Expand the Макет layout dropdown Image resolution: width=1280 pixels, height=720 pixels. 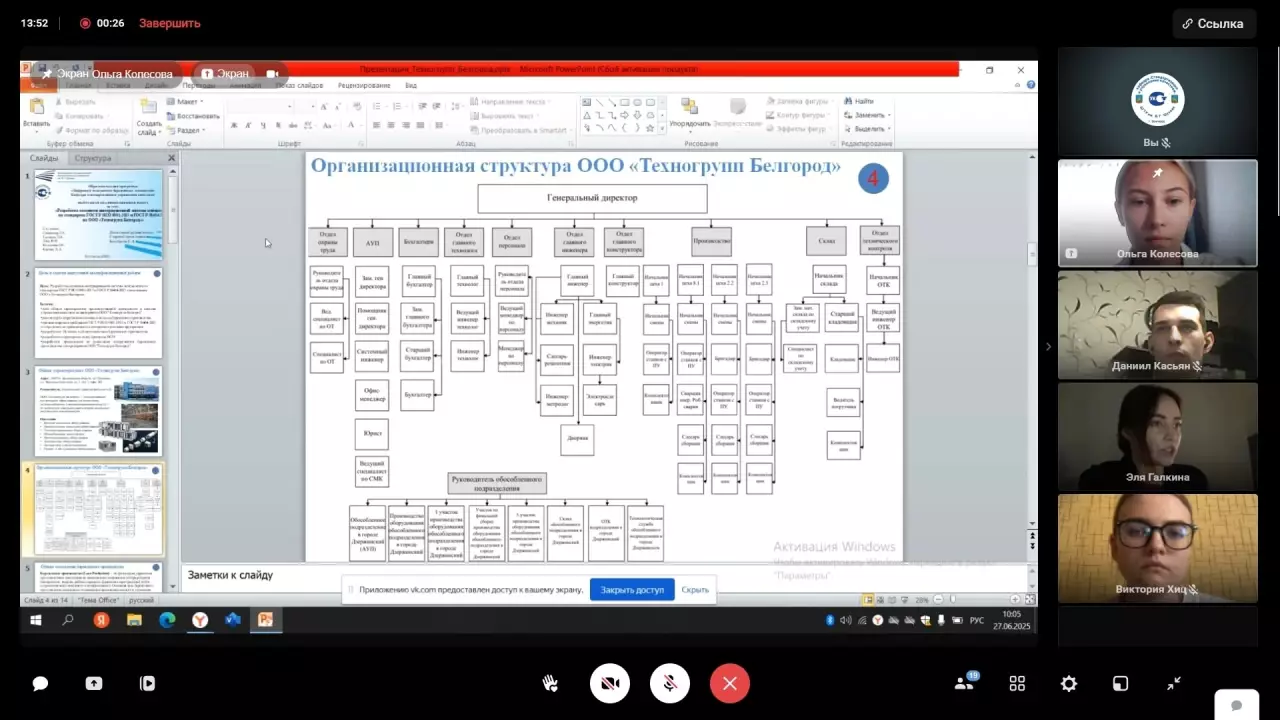[189, 102]
